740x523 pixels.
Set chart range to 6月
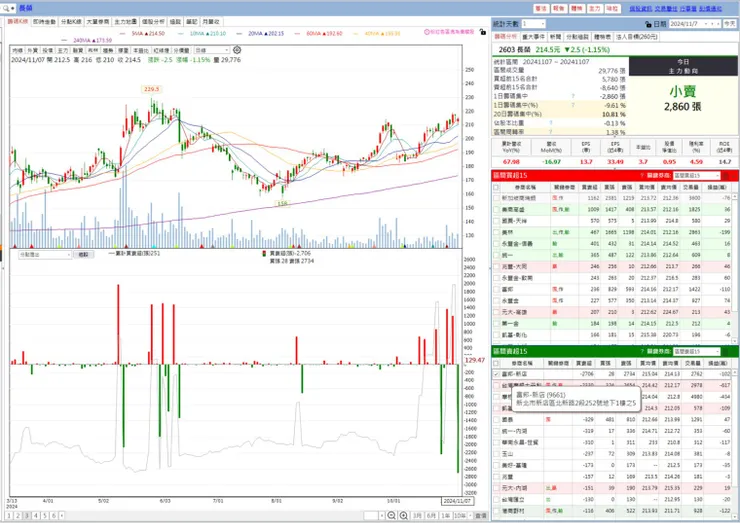click(x=431, y=515)
